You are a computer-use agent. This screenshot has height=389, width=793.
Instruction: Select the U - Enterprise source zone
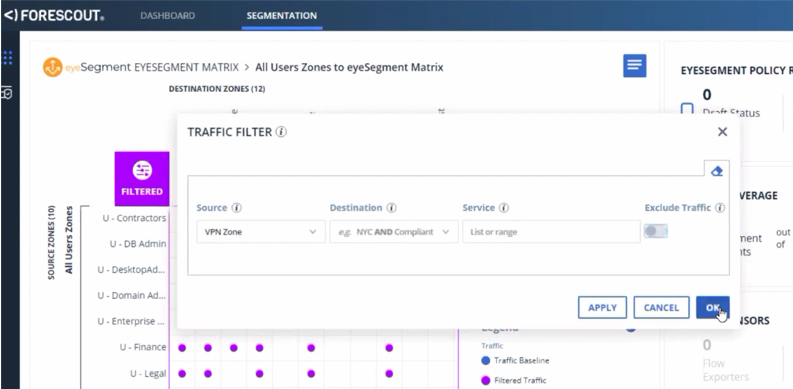131,321
